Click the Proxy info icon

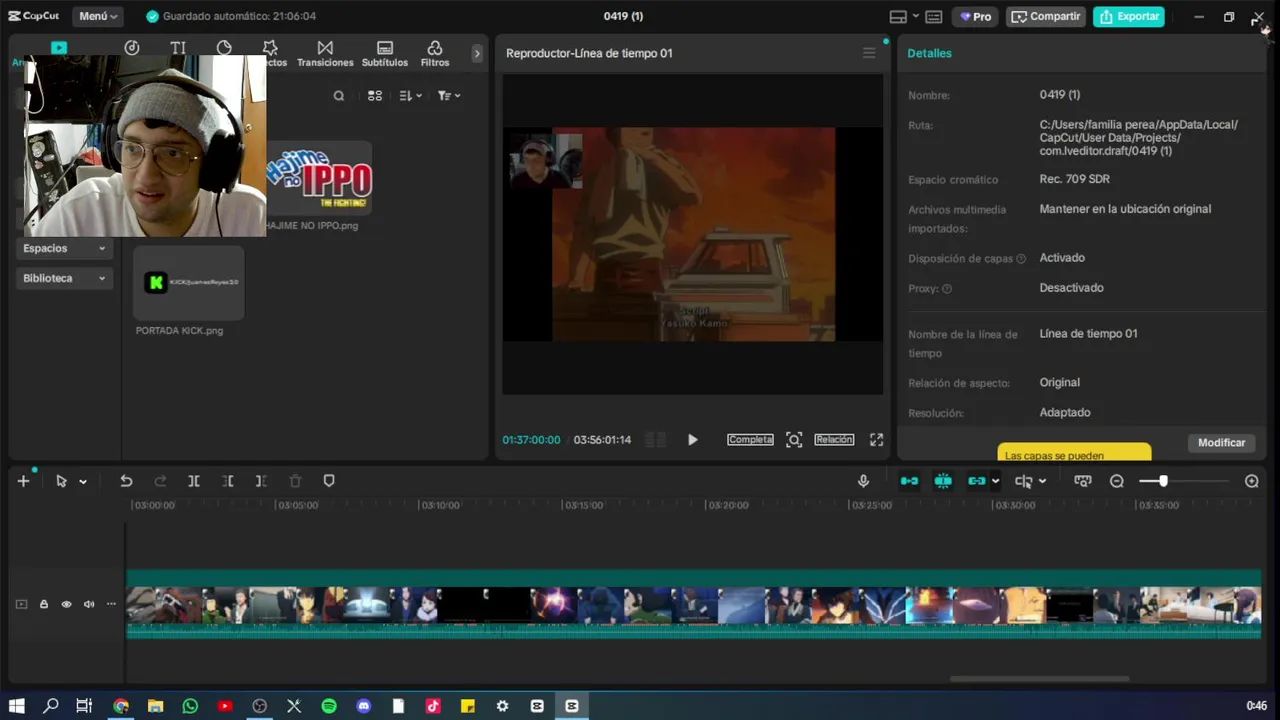pos(947,289)
